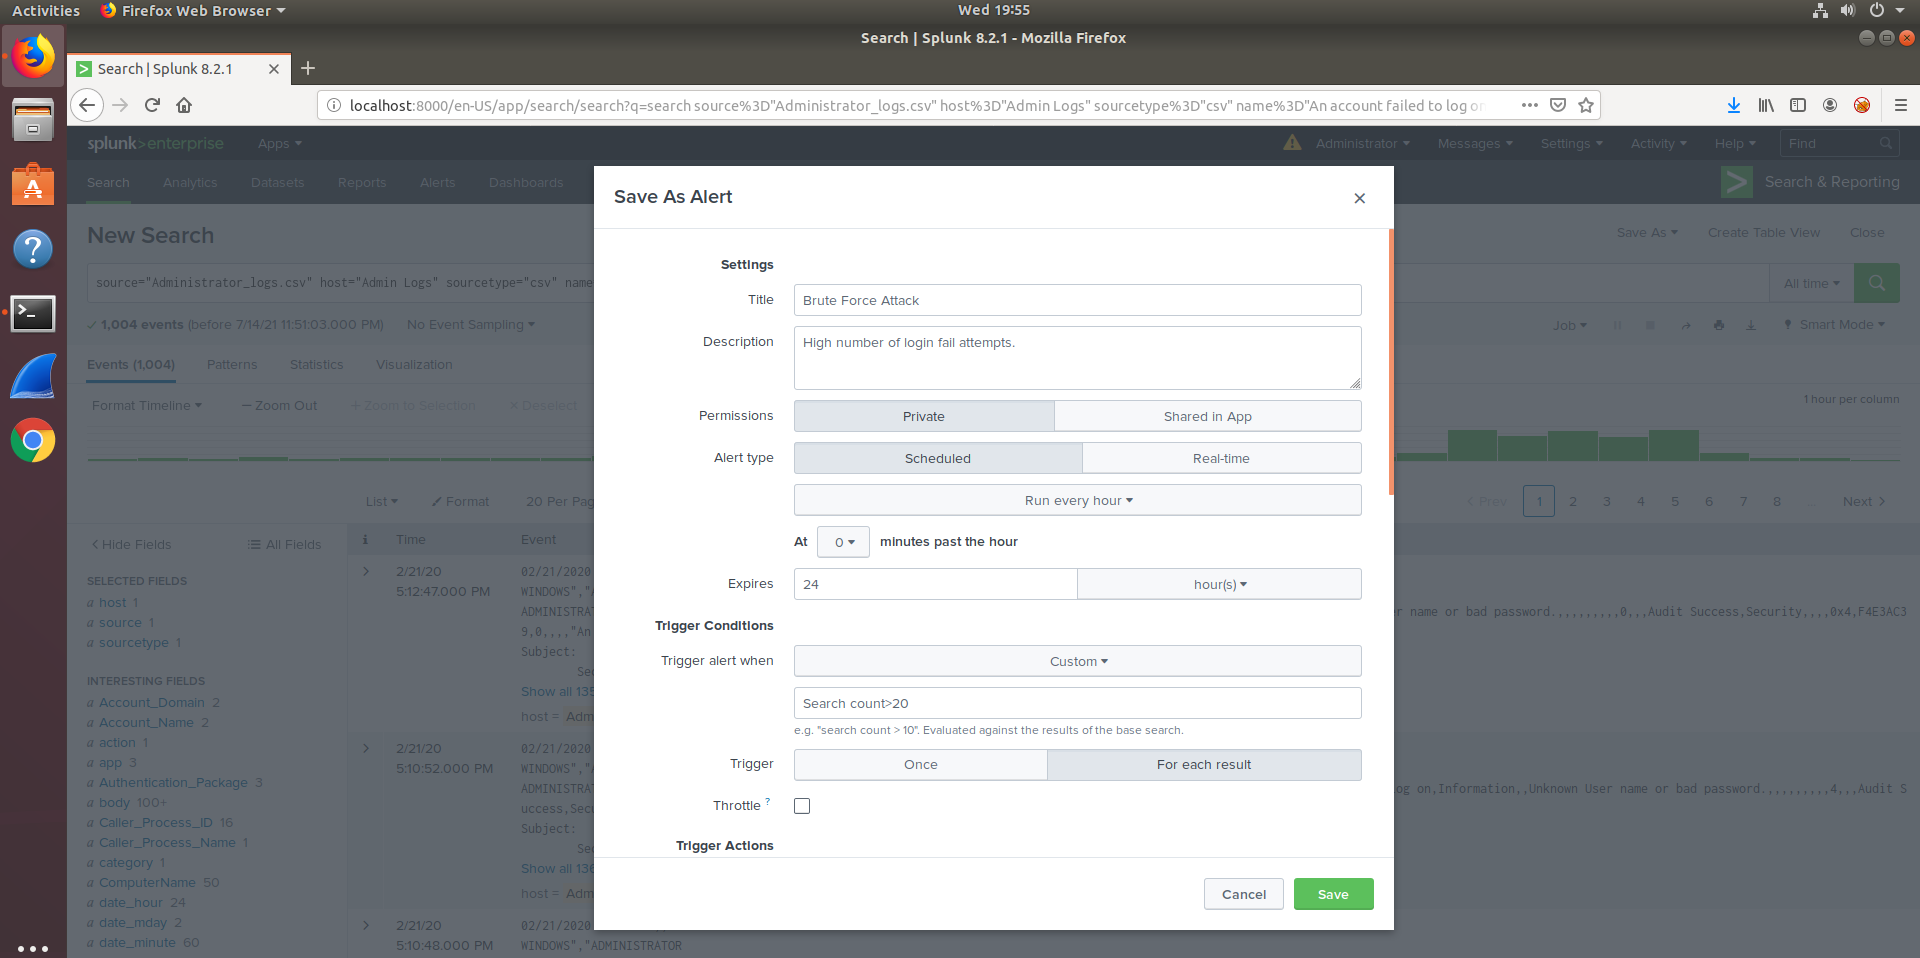Select the Search | Splunk 8.2.1 tab
Viewport: 1920px width, 958px height.
click(x=178, y=69)
